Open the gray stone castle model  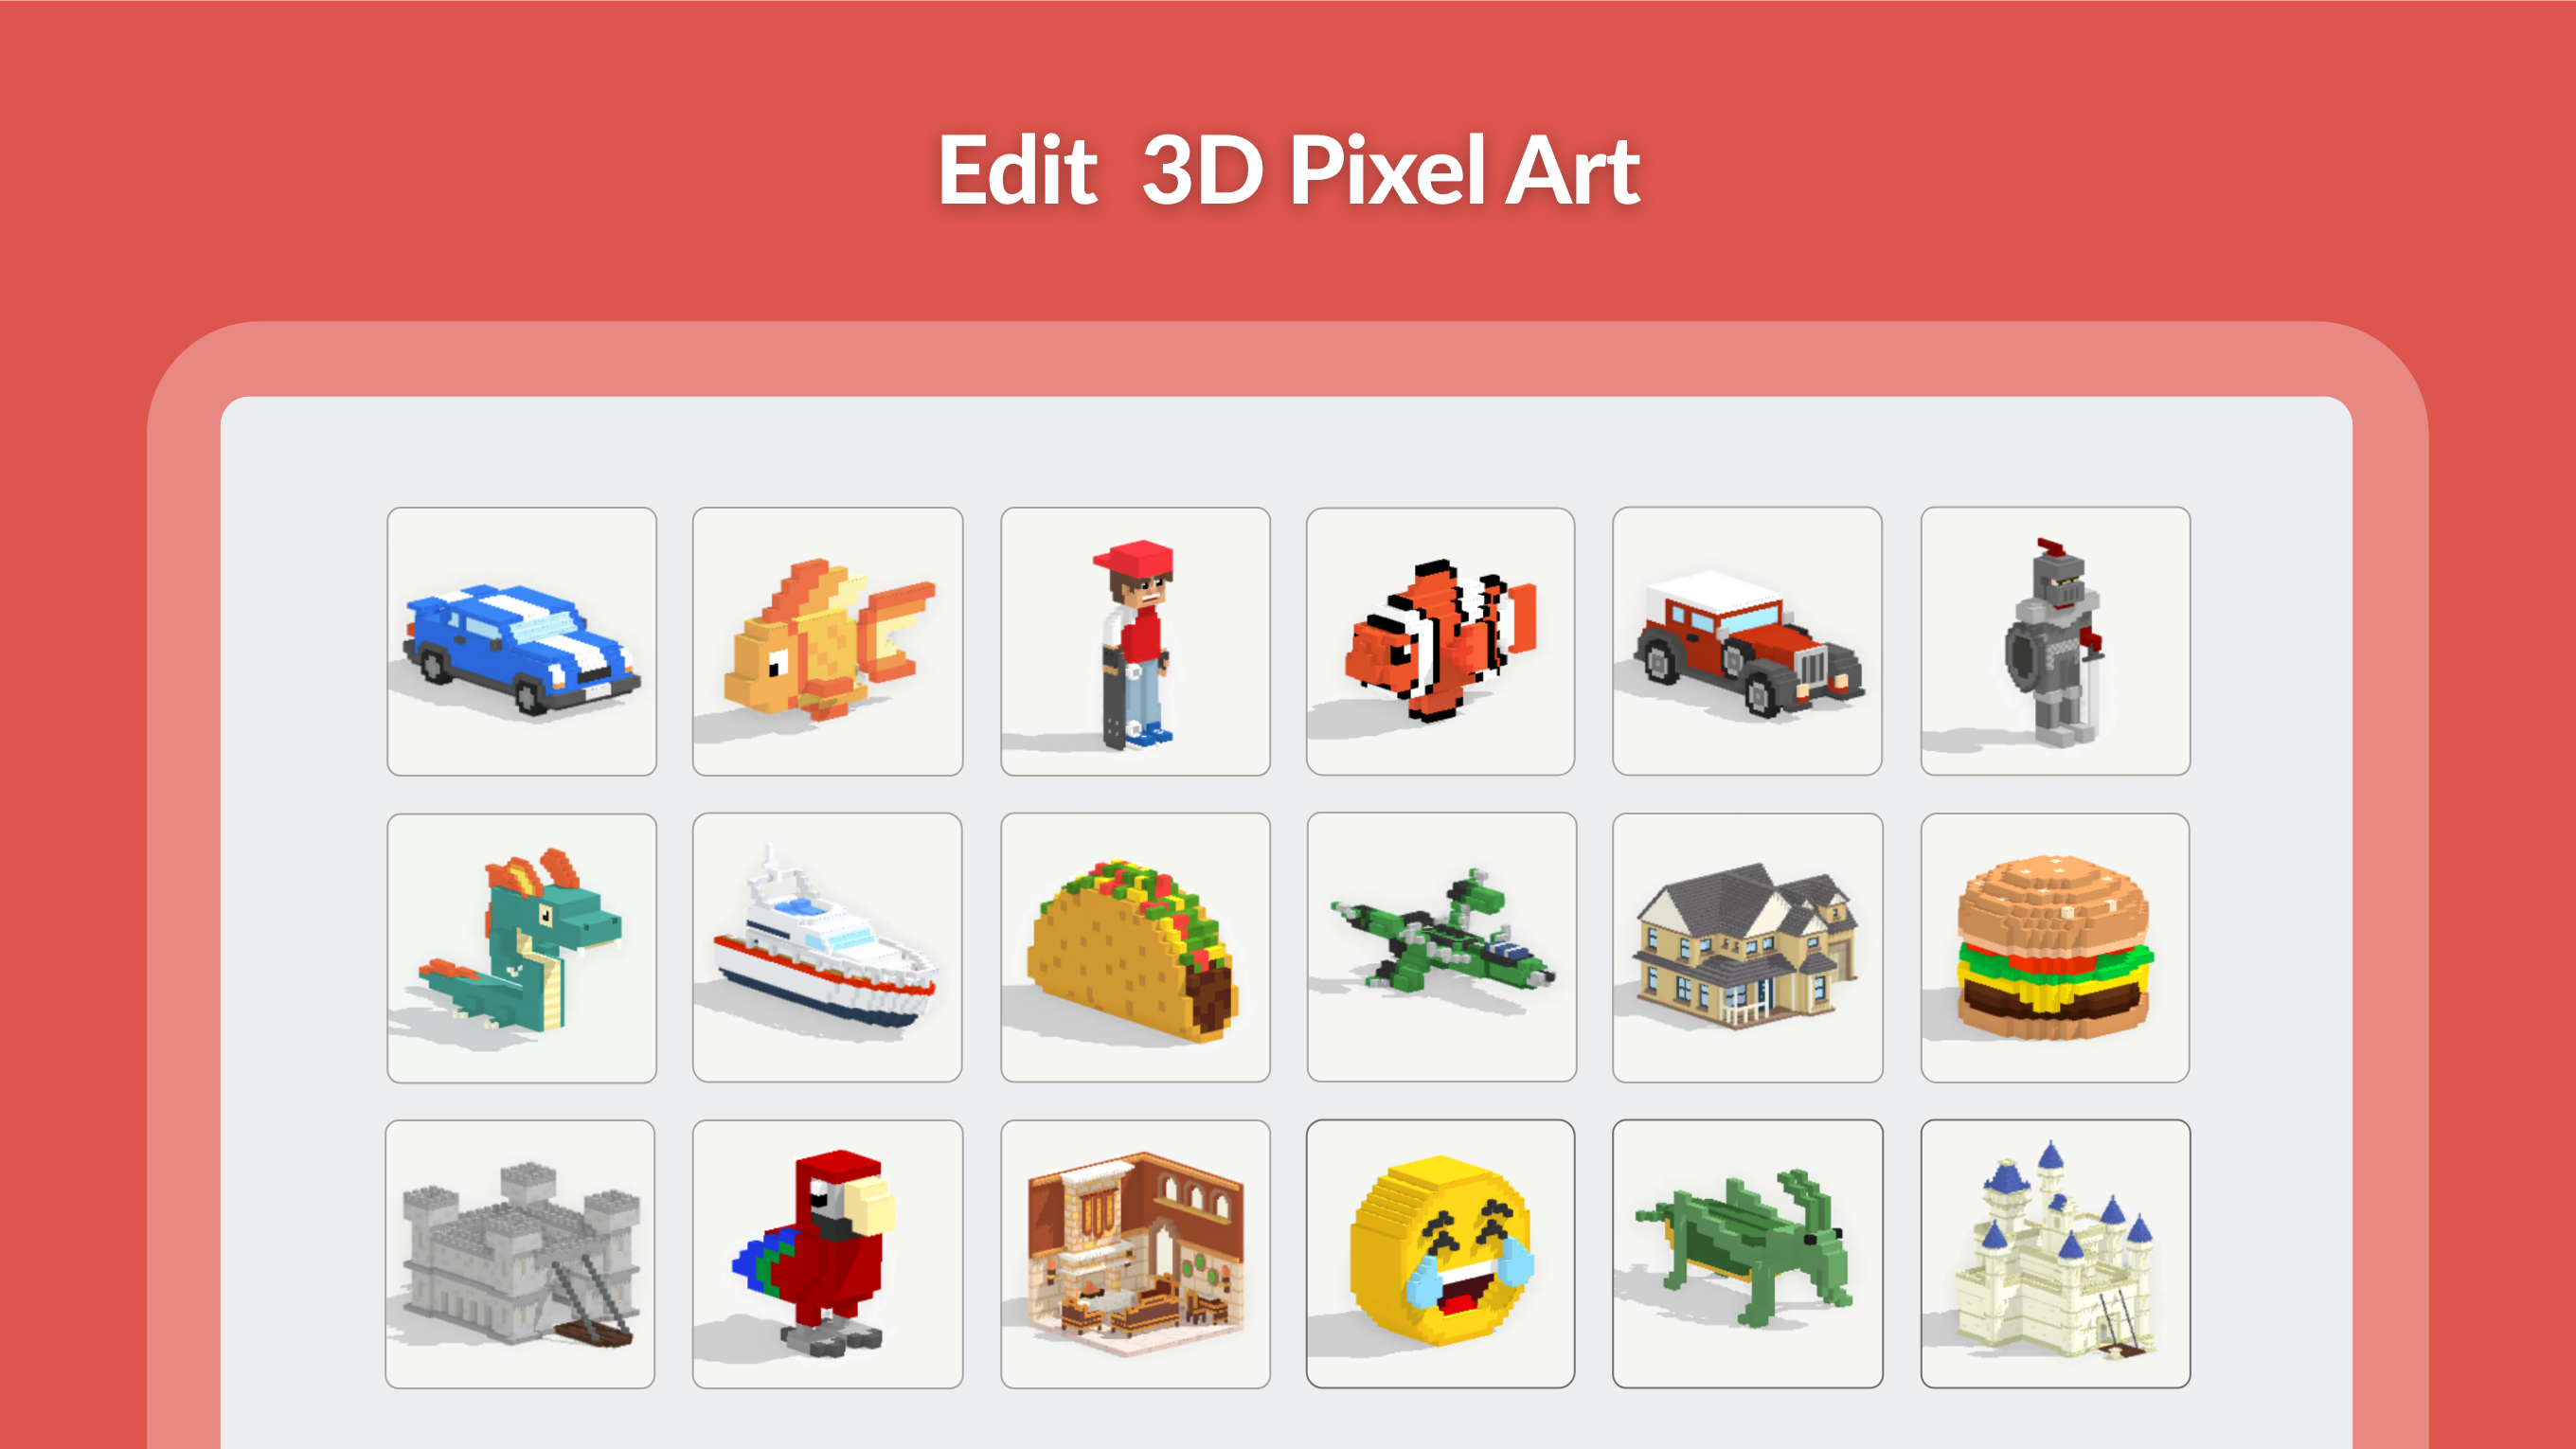[x=520, y=1254]
